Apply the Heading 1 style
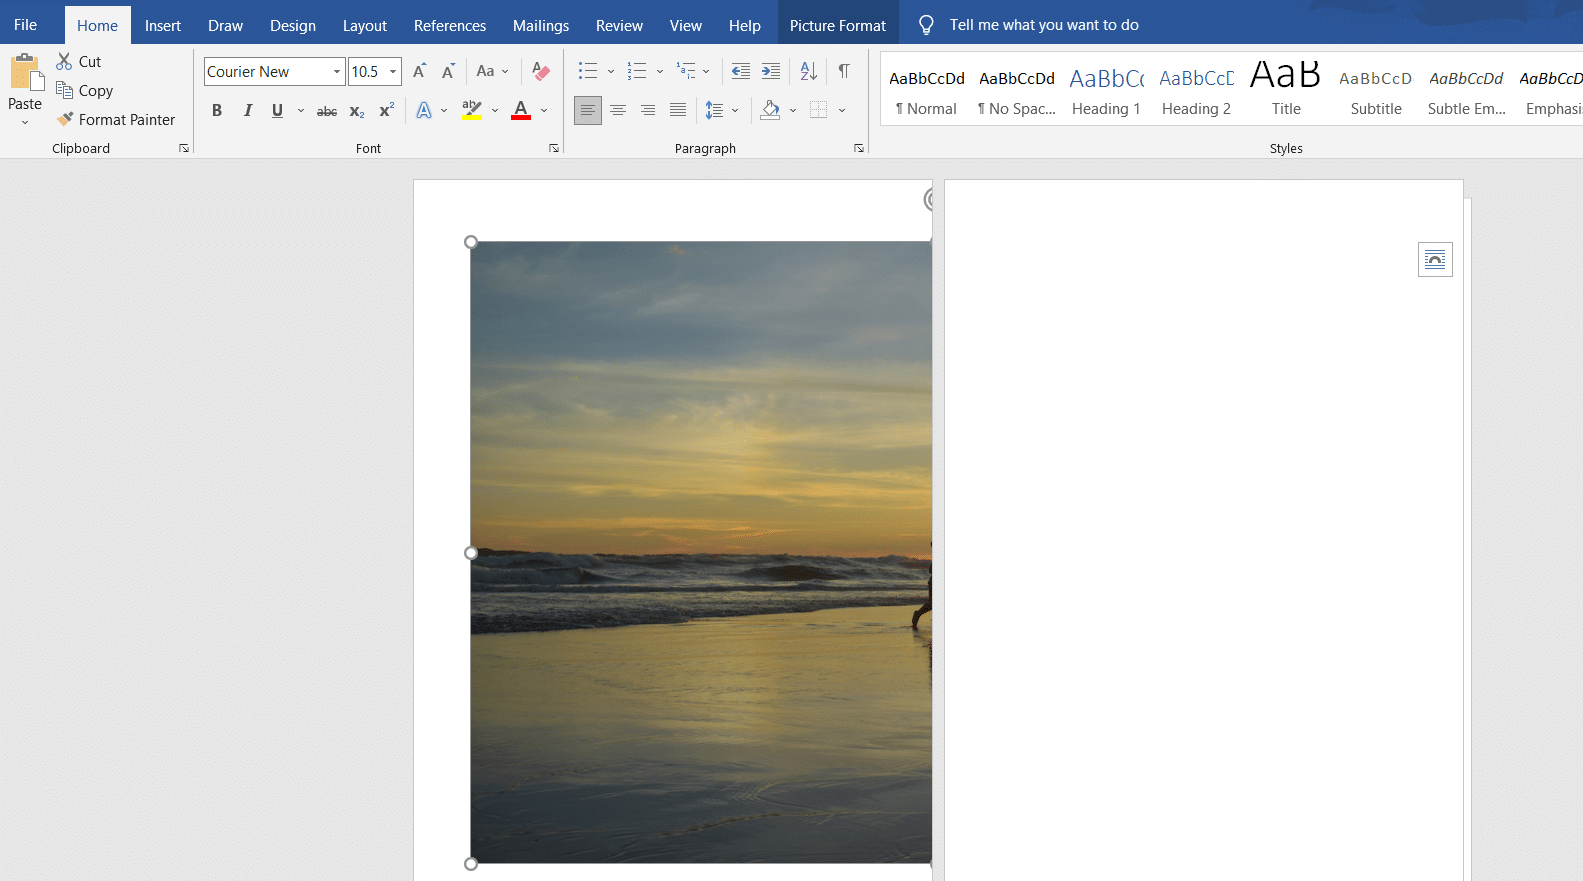 pos(1106,91)
